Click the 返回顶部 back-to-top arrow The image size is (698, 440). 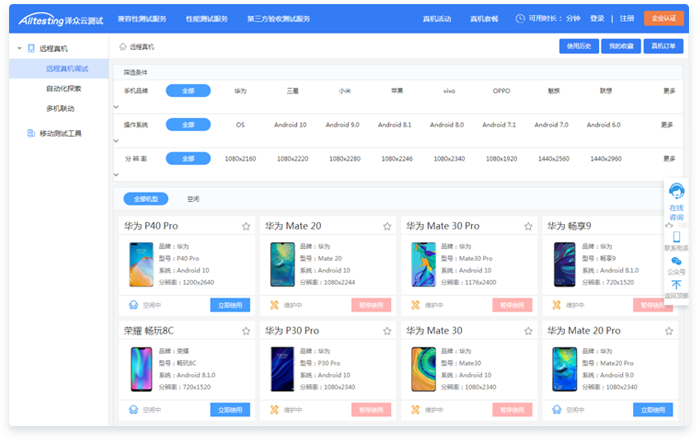(x=676, y=285)
